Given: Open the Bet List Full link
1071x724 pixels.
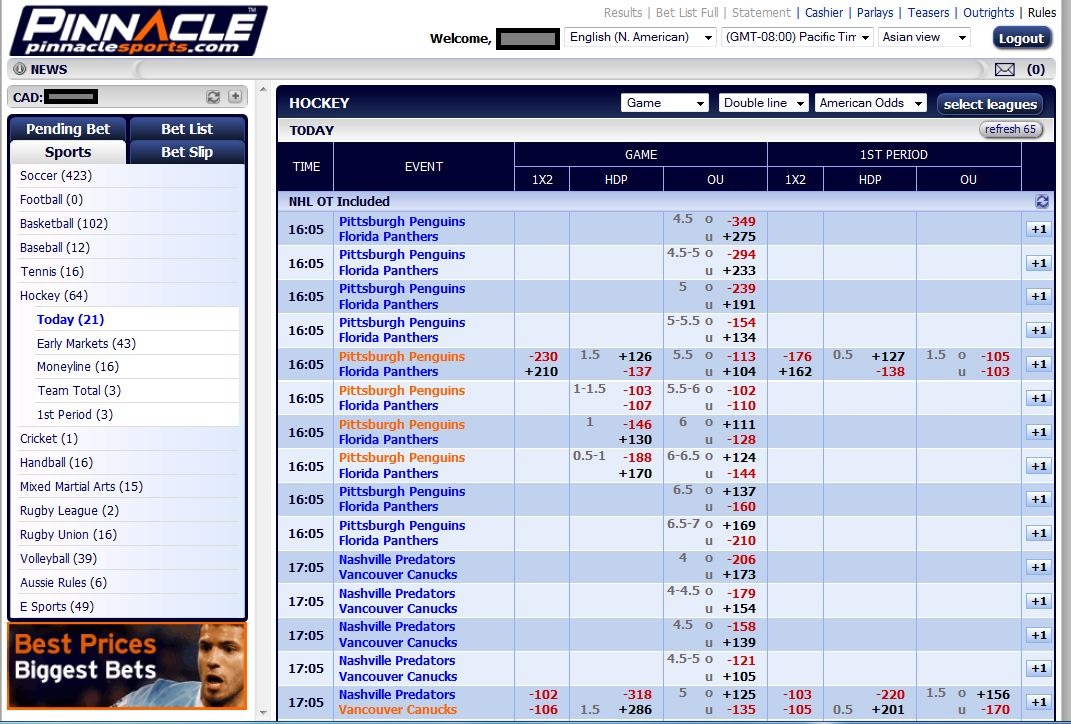Looking at the screenshot, I should tap(687, 12).
